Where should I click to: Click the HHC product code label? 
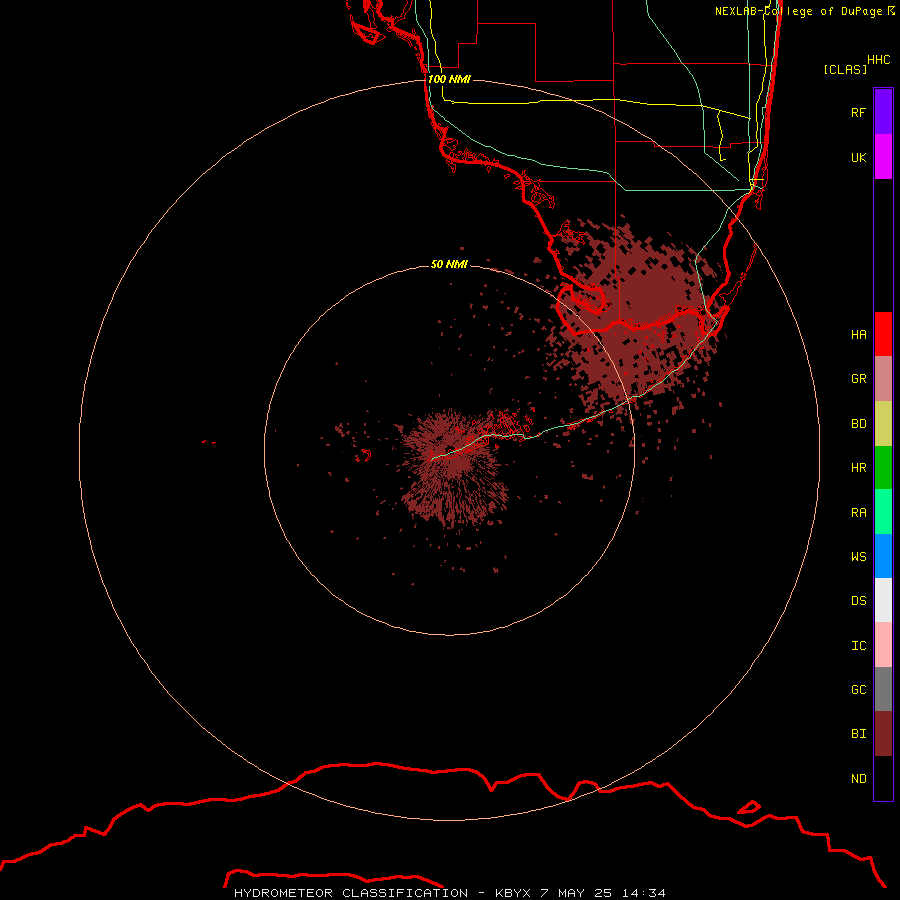pyautogui.click(x=878, y=60)
